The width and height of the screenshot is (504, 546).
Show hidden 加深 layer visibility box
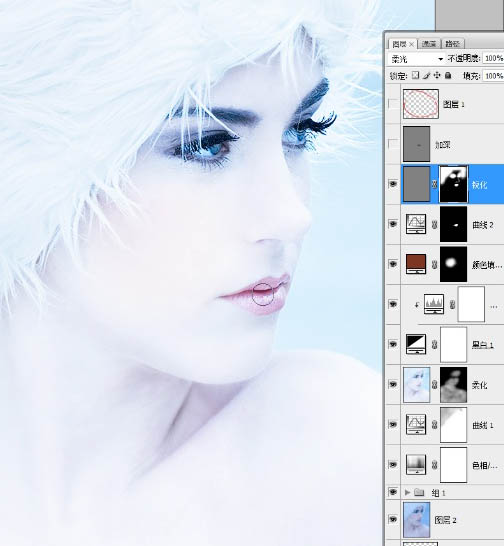point(393,144)
